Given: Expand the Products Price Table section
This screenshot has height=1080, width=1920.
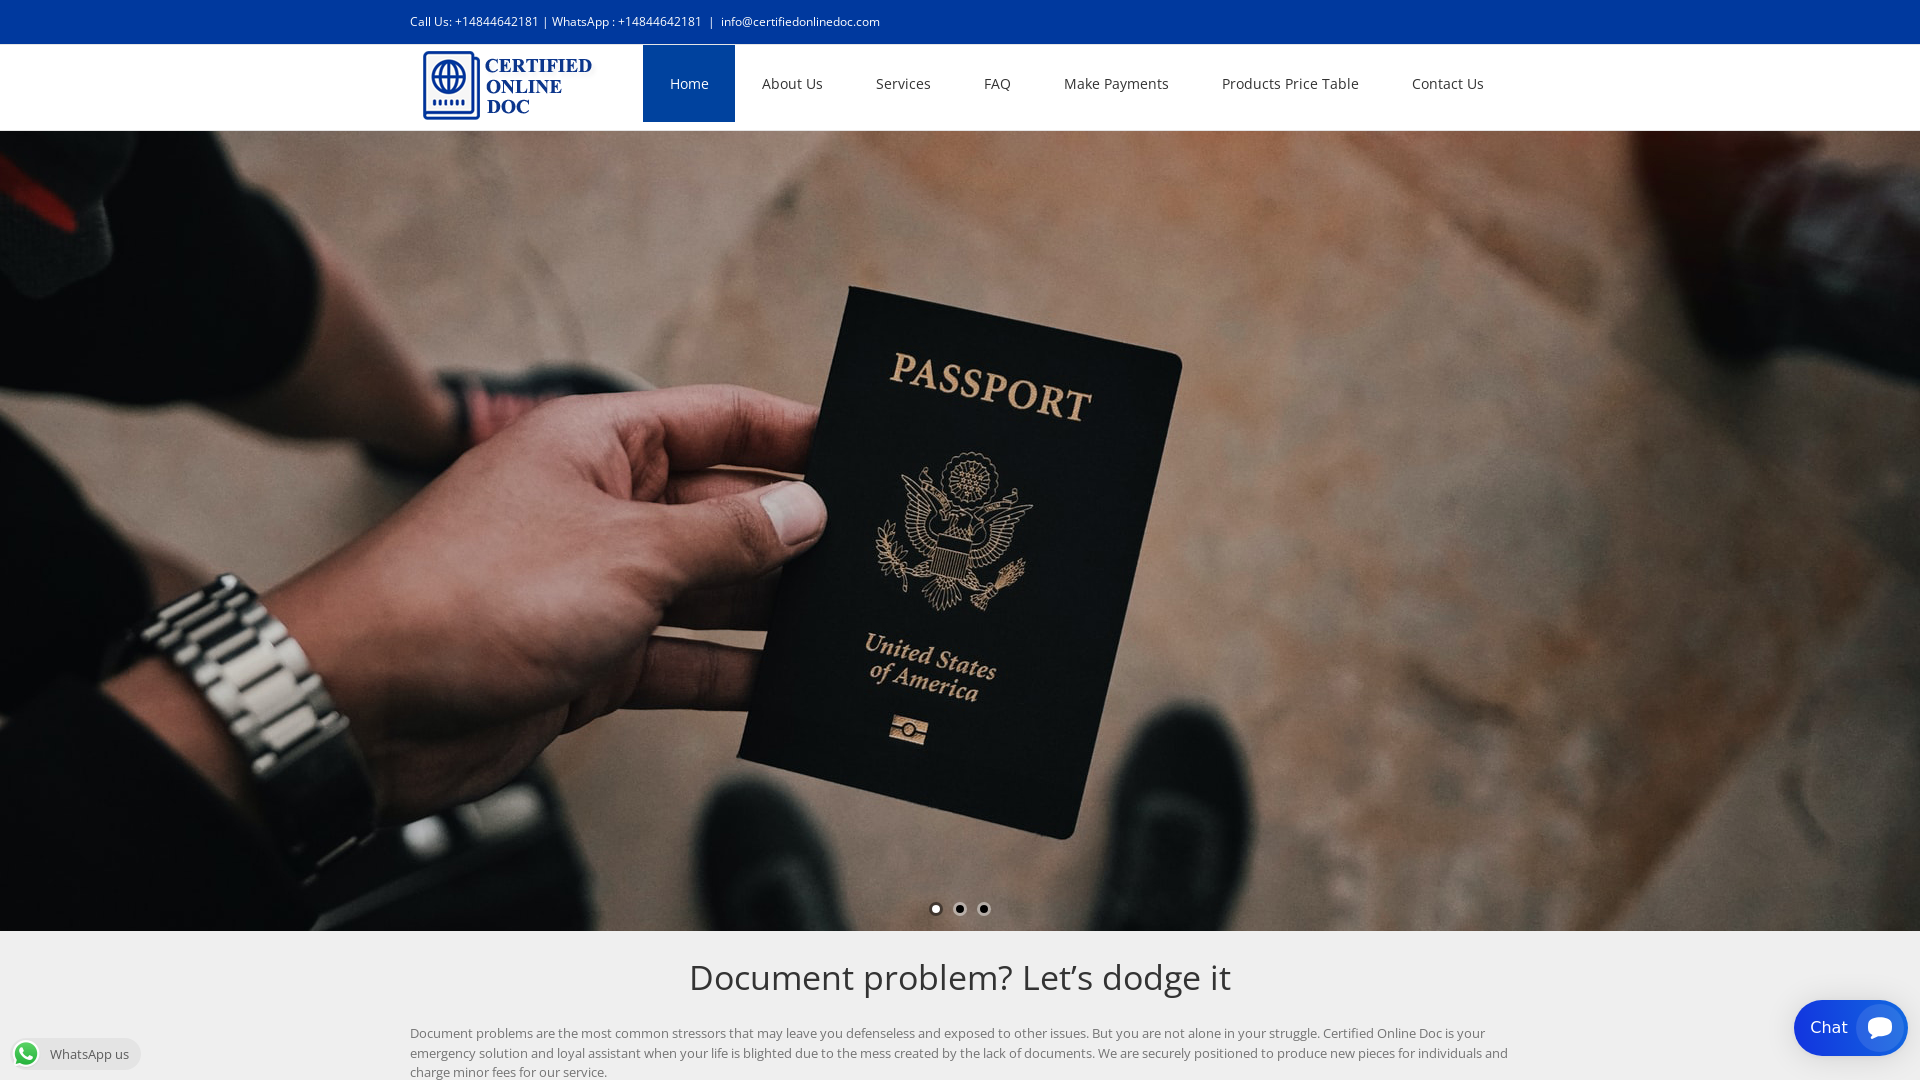Looking at the screenshot, I should (1290, 83).
